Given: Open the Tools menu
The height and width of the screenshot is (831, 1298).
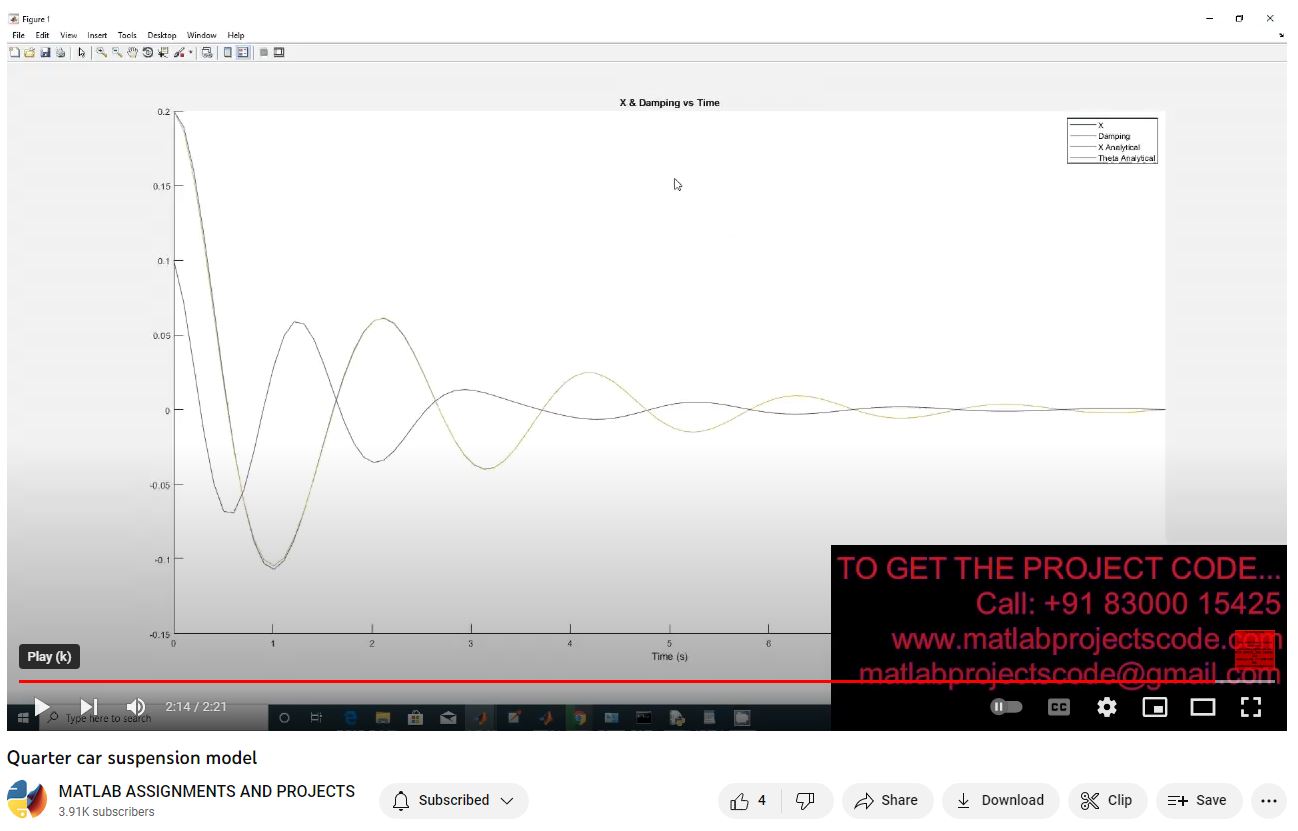Looking at the screenshot, I should coord(127,35).
